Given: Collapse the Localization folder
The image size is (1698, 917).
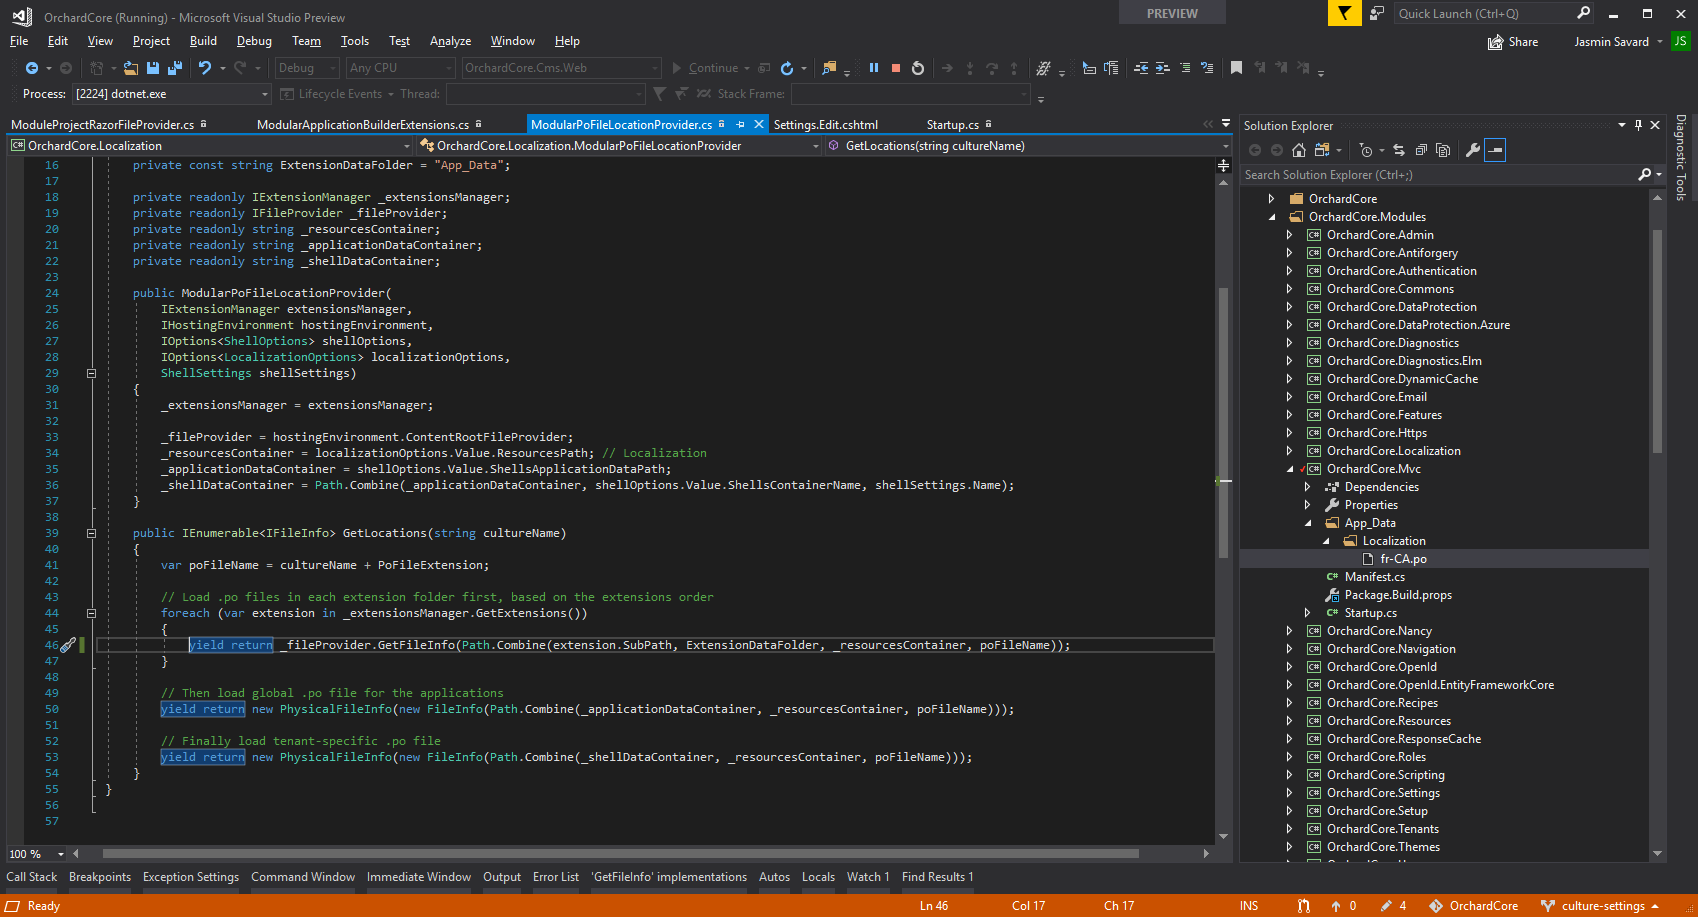Looking at the screenshot, I should 1327,540.
